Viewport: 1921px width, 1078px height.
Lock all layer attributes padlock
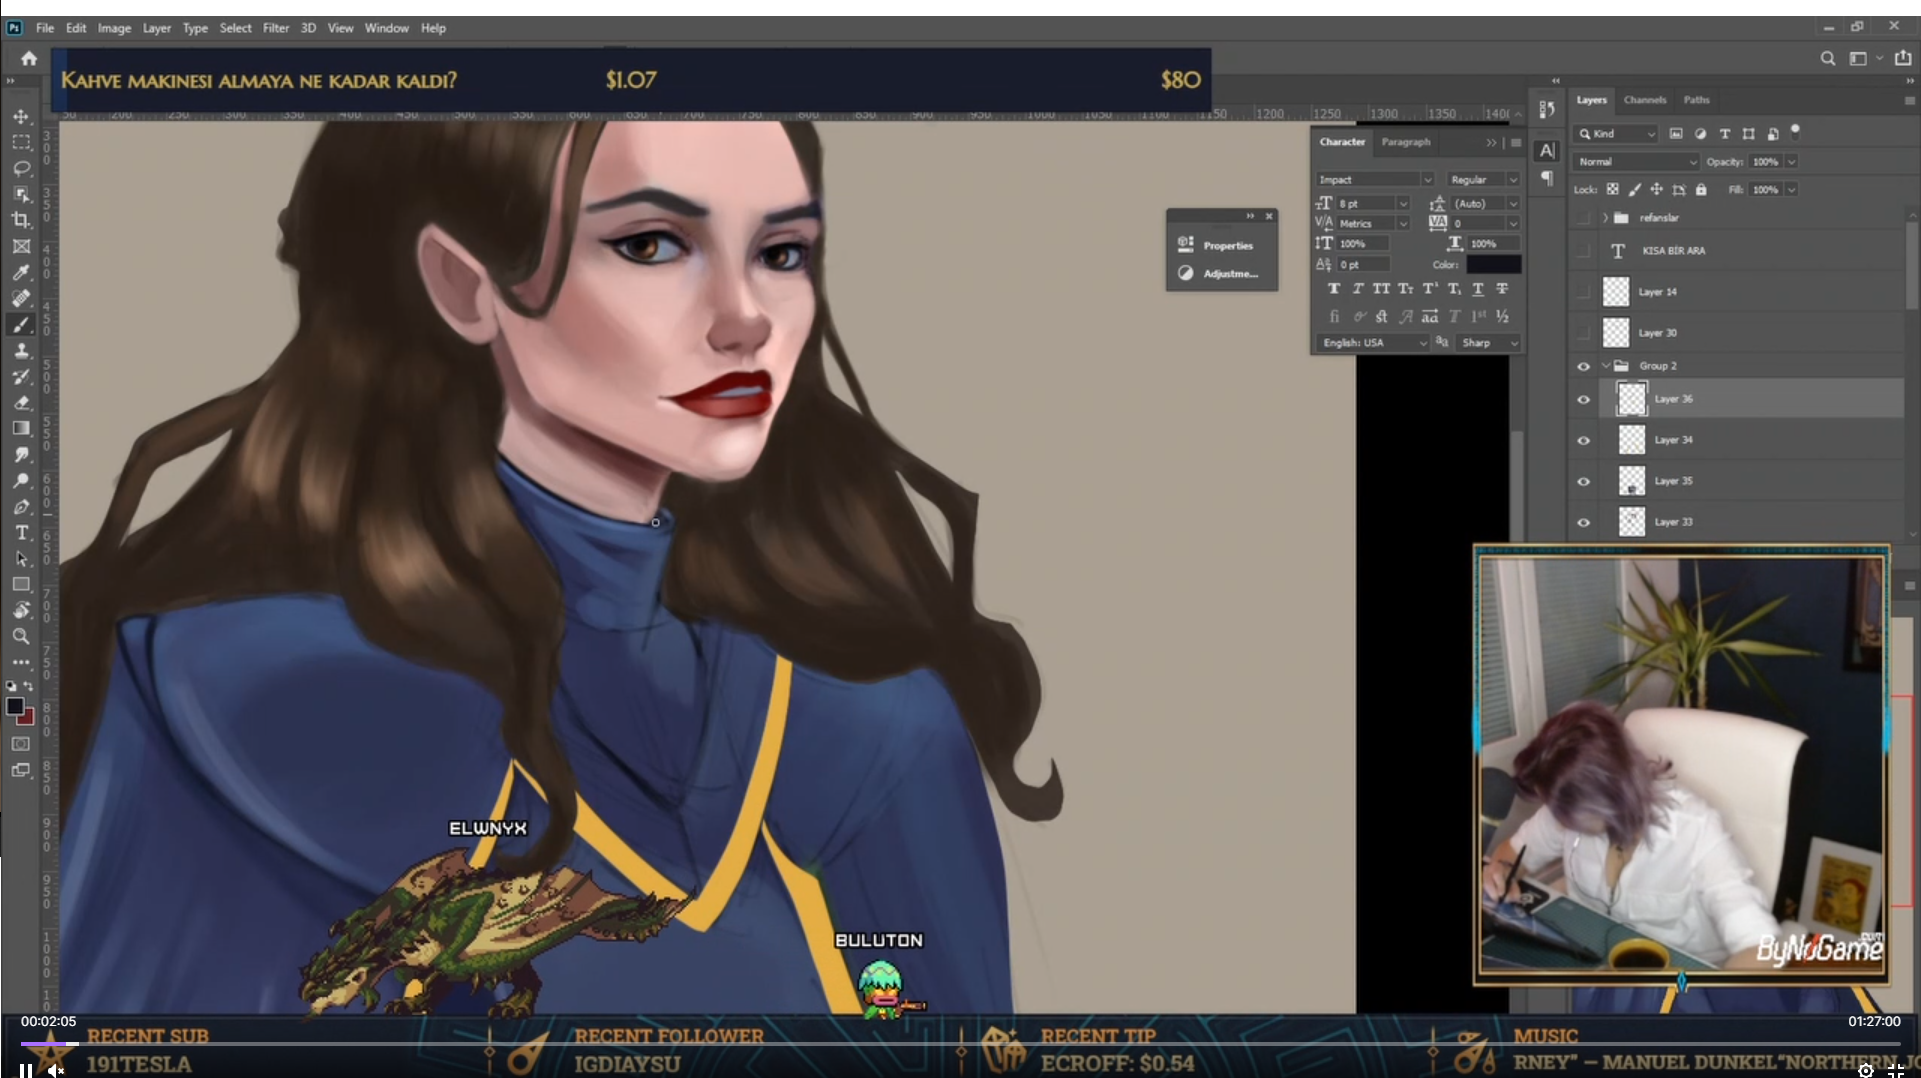(1701, 189)
